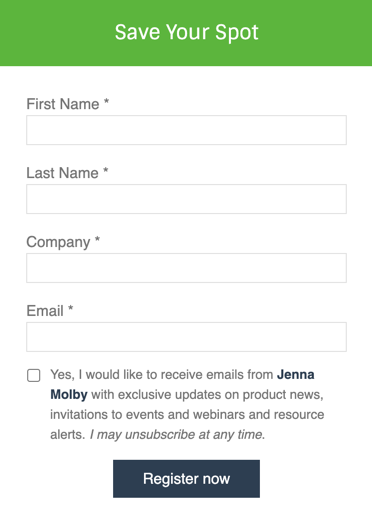Click the Email field label
Image resolution: width=372 pixels, height=515 pixels.
tap(45, 311)
